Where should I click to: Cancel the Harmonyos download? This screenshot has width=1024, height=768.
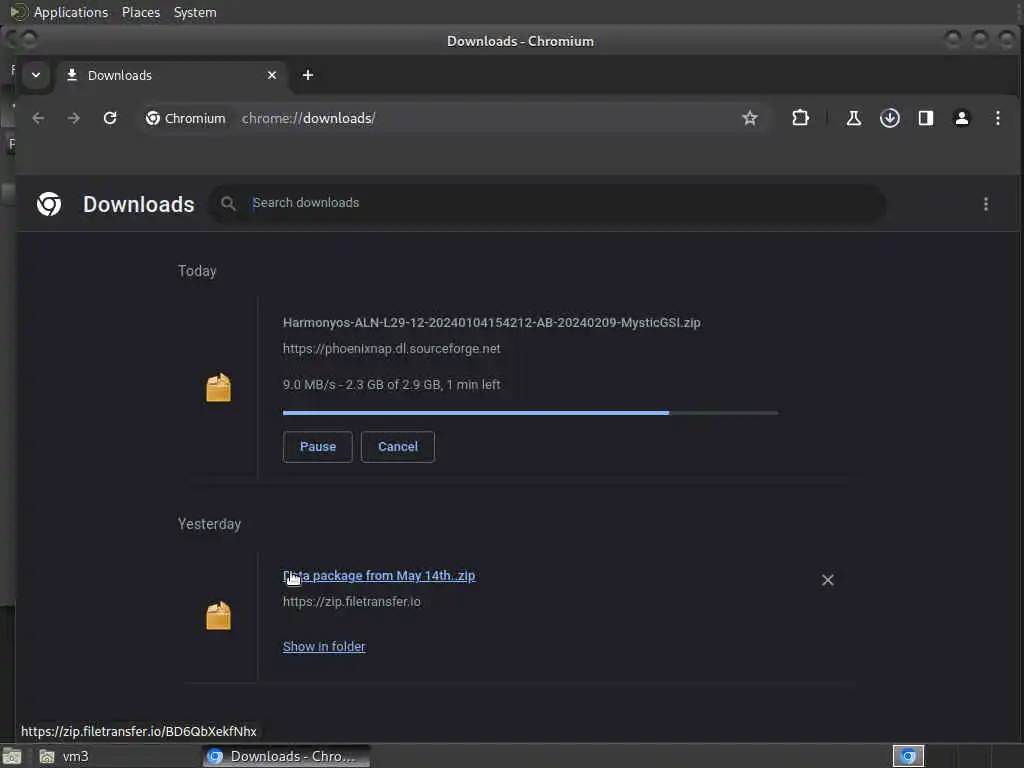pos(398,447)
